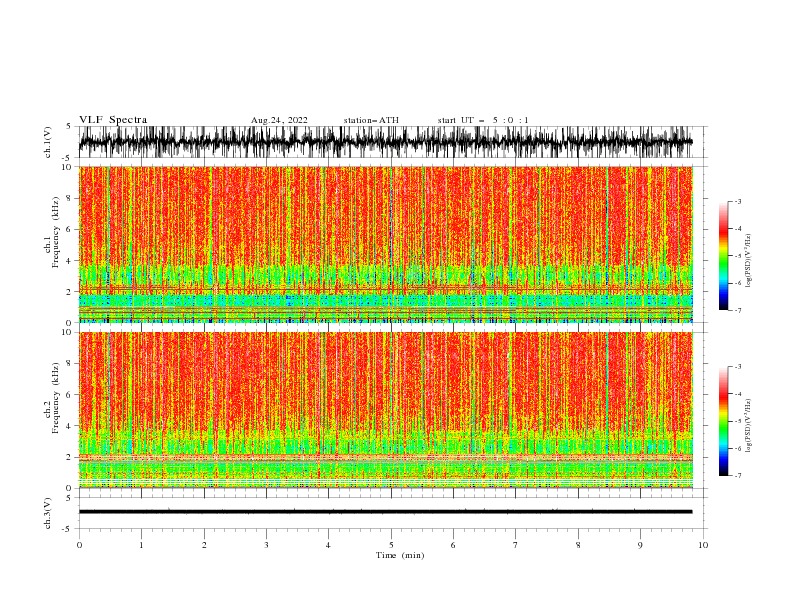Click the "-3" label on the ch.1 color bar
The image size is (792, 612).
(x=737, y=201)
